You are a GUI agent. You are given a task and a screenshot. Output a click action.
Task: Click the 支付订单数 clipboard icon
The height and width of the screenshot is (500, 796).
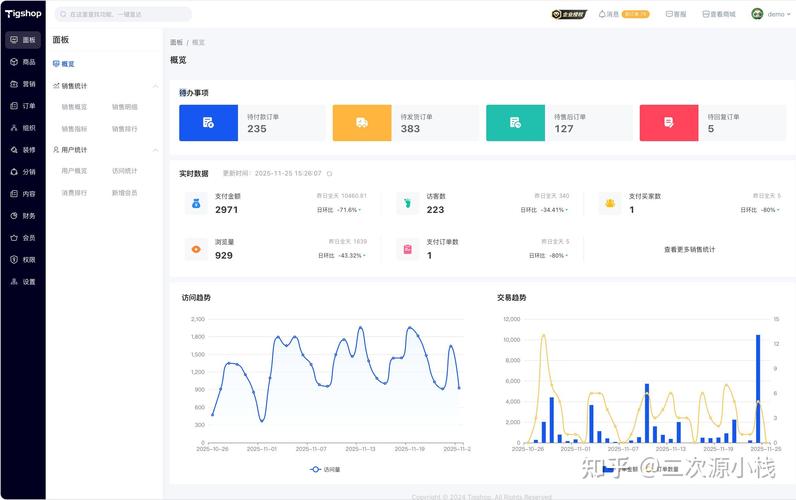pyautogui.click(x=407, y=249)
